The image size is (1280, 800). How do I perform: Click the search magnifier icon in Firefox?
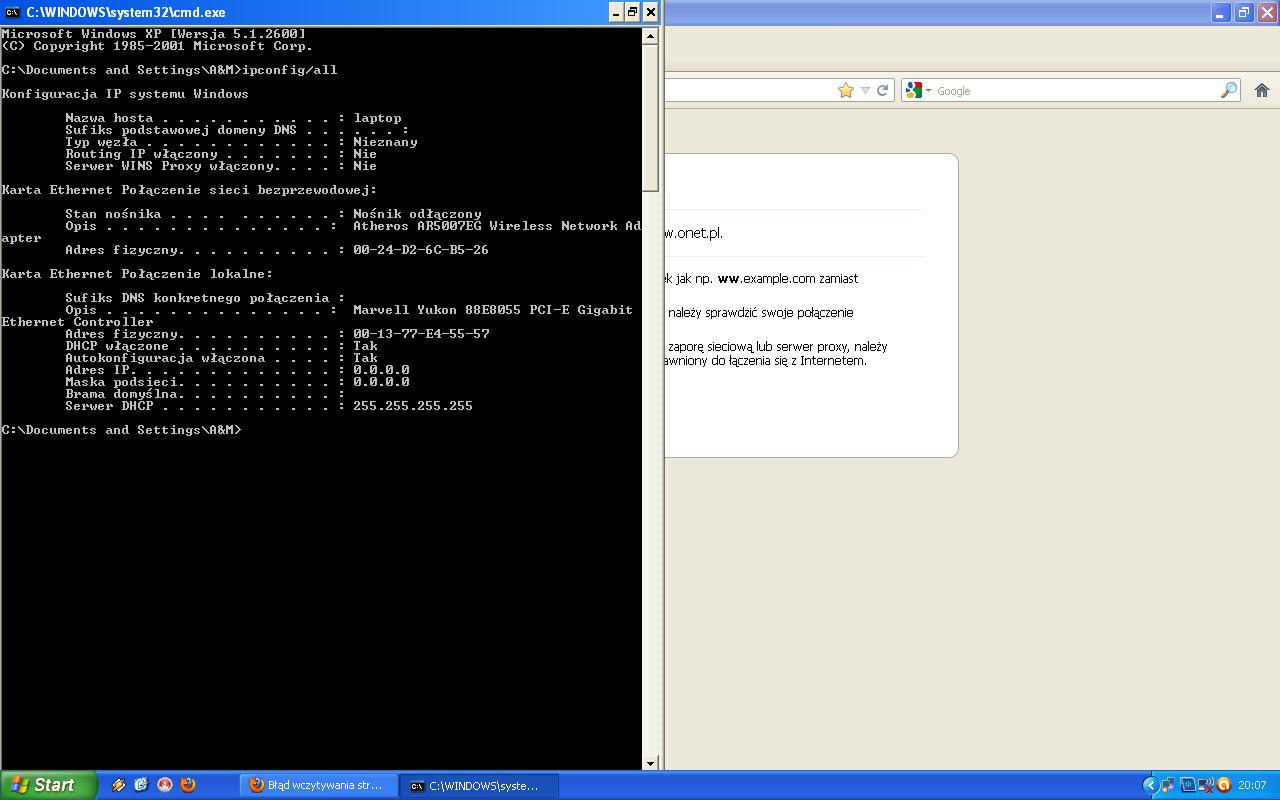1229,90
